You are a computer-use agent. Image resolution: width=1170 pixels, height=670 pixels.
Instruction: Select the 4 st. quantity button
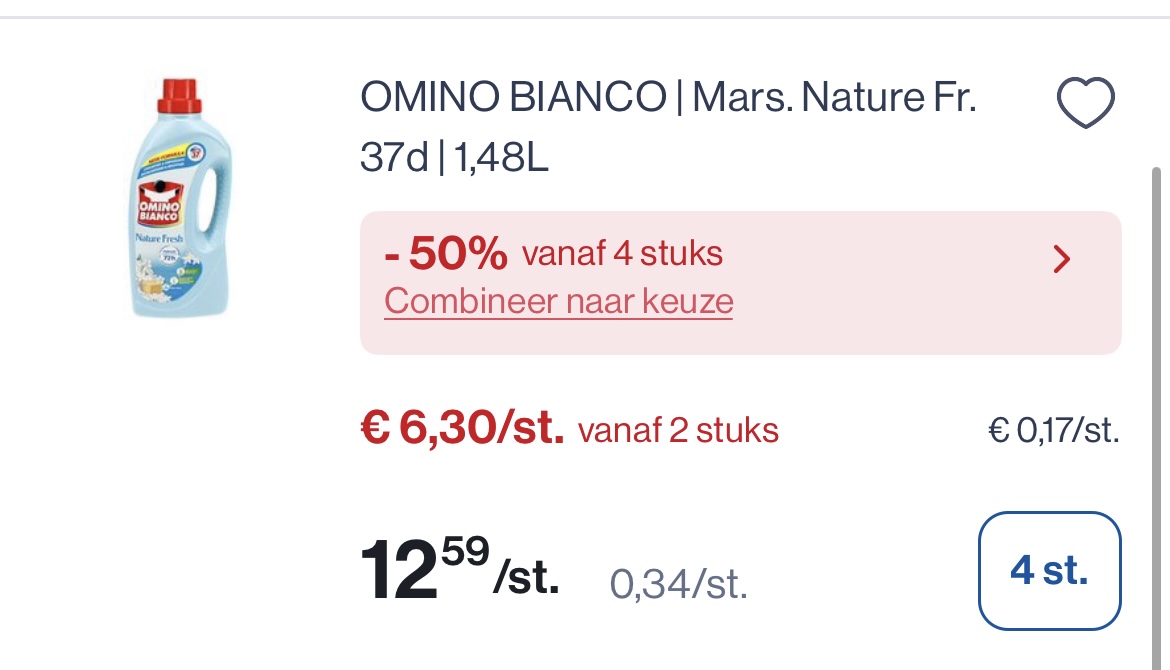(1049, 570)
